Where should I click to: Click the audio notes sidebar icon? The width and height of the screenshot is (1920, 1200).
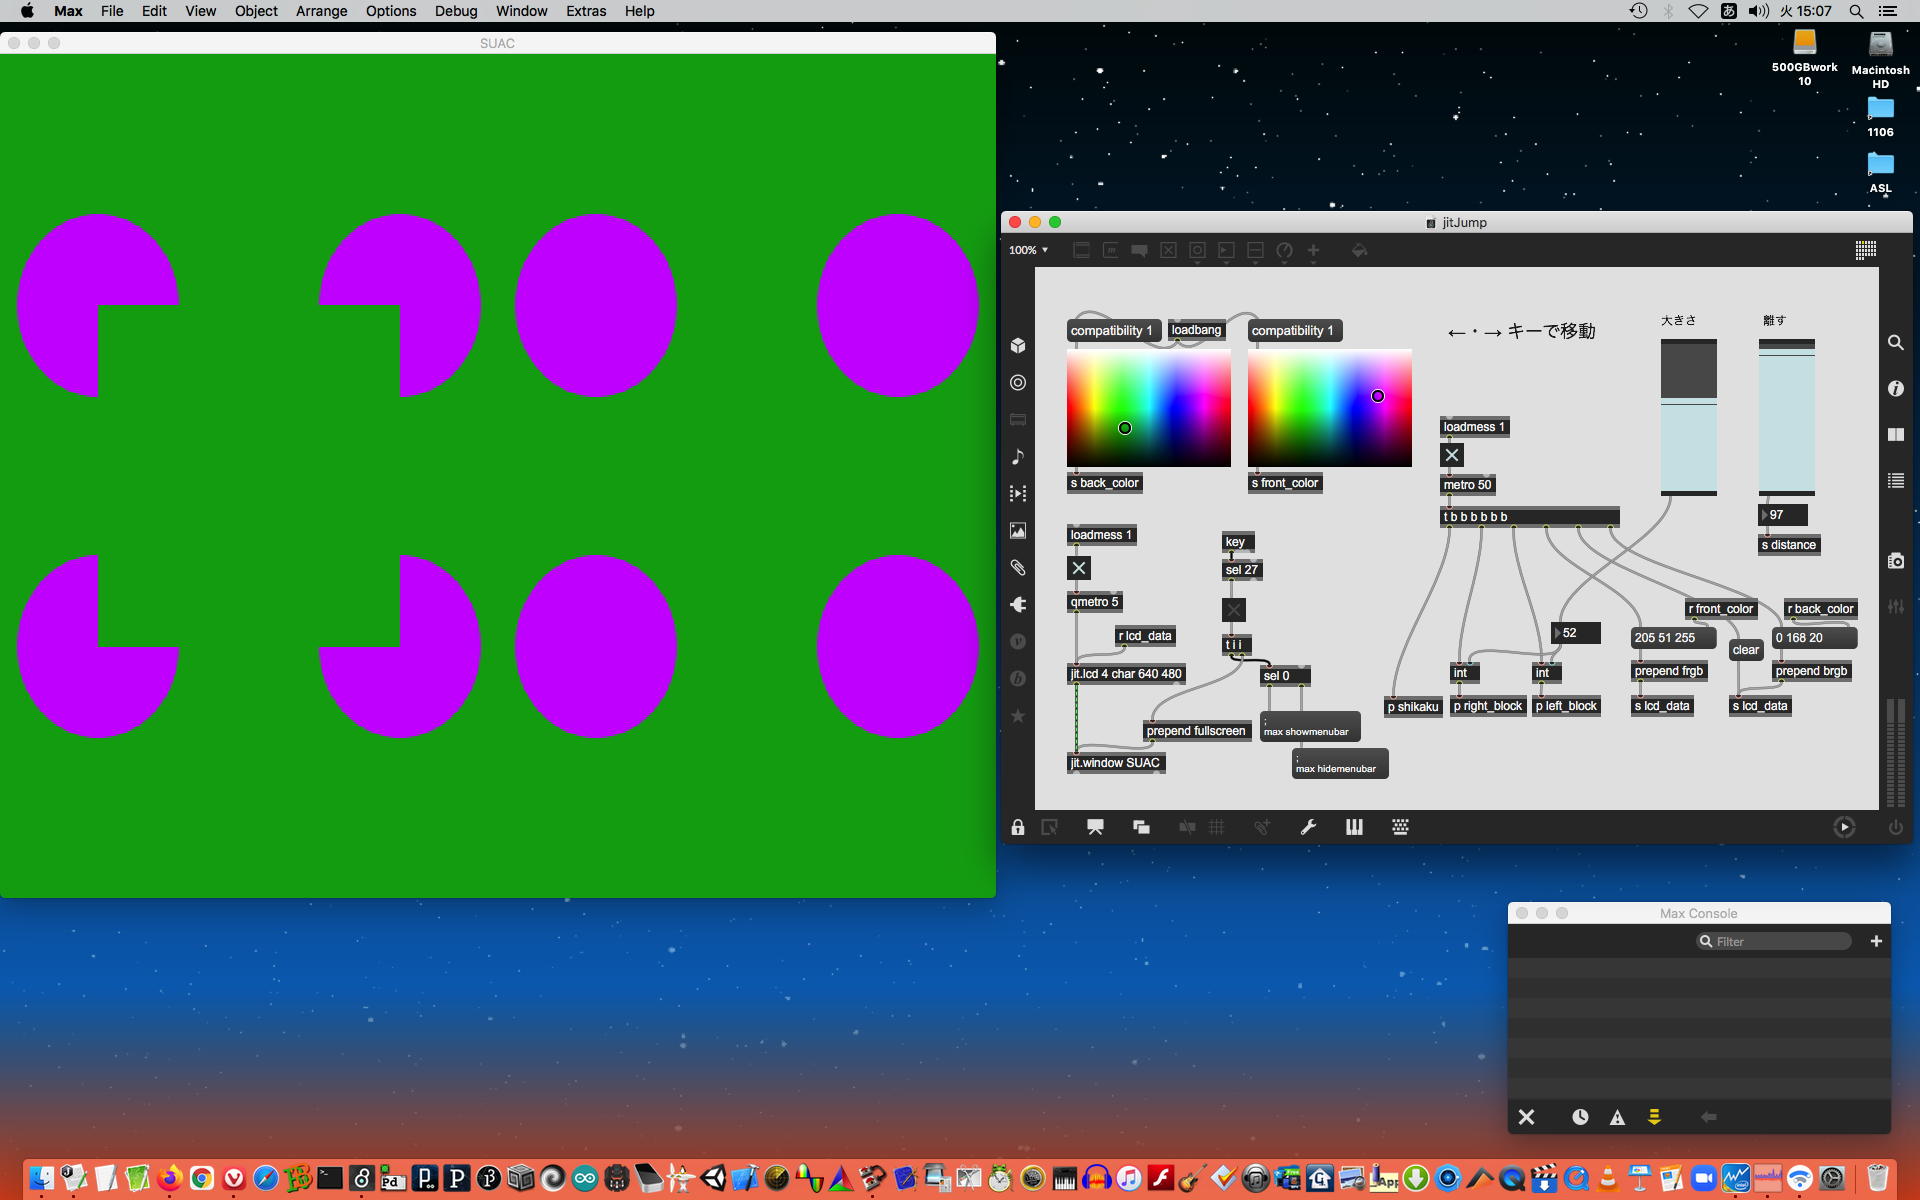coord(1018,457)
